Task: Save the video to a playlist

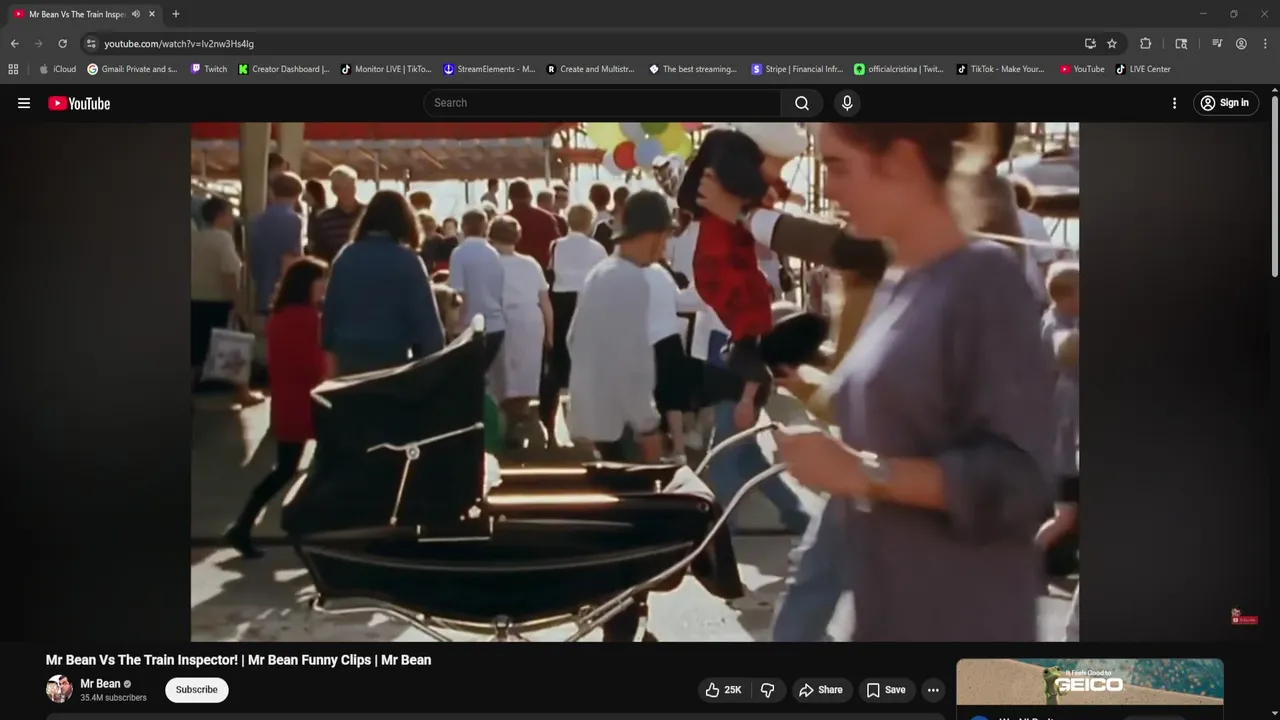Action: 886,690
